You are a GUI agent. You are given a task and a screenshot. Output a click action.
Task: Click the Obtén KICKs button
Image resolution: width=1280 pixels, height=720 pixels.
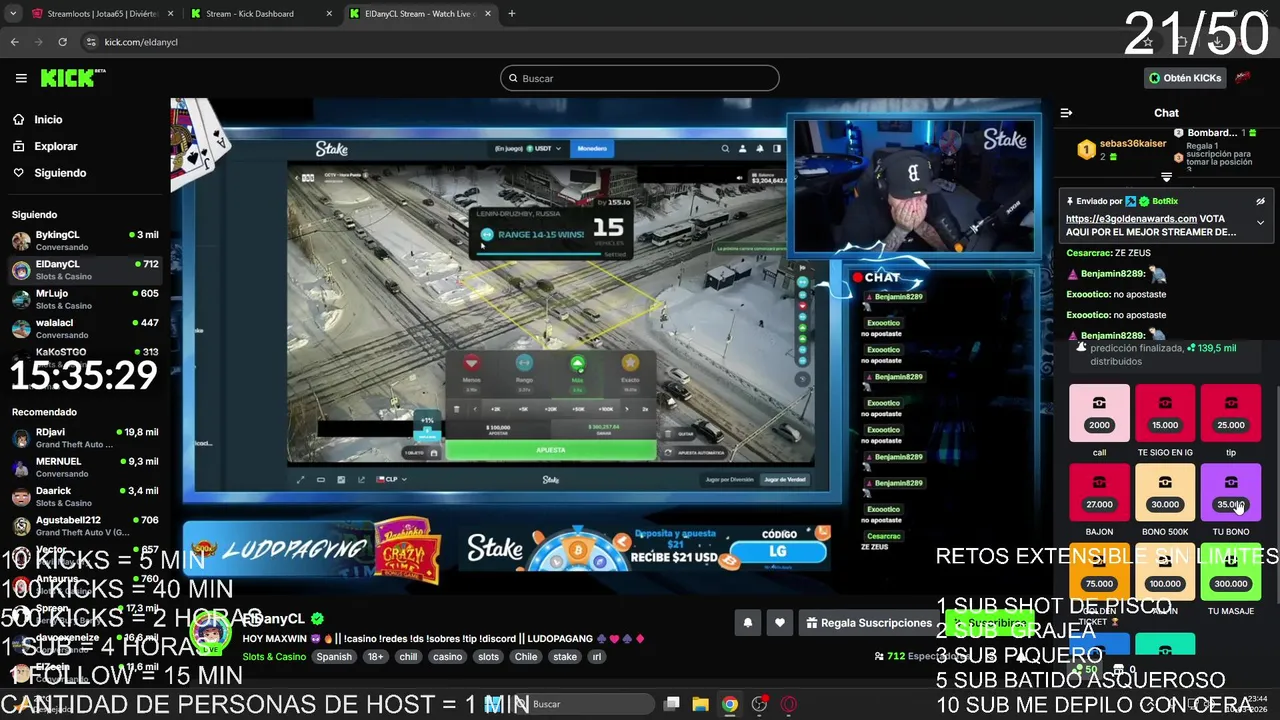click(1185, 78)
